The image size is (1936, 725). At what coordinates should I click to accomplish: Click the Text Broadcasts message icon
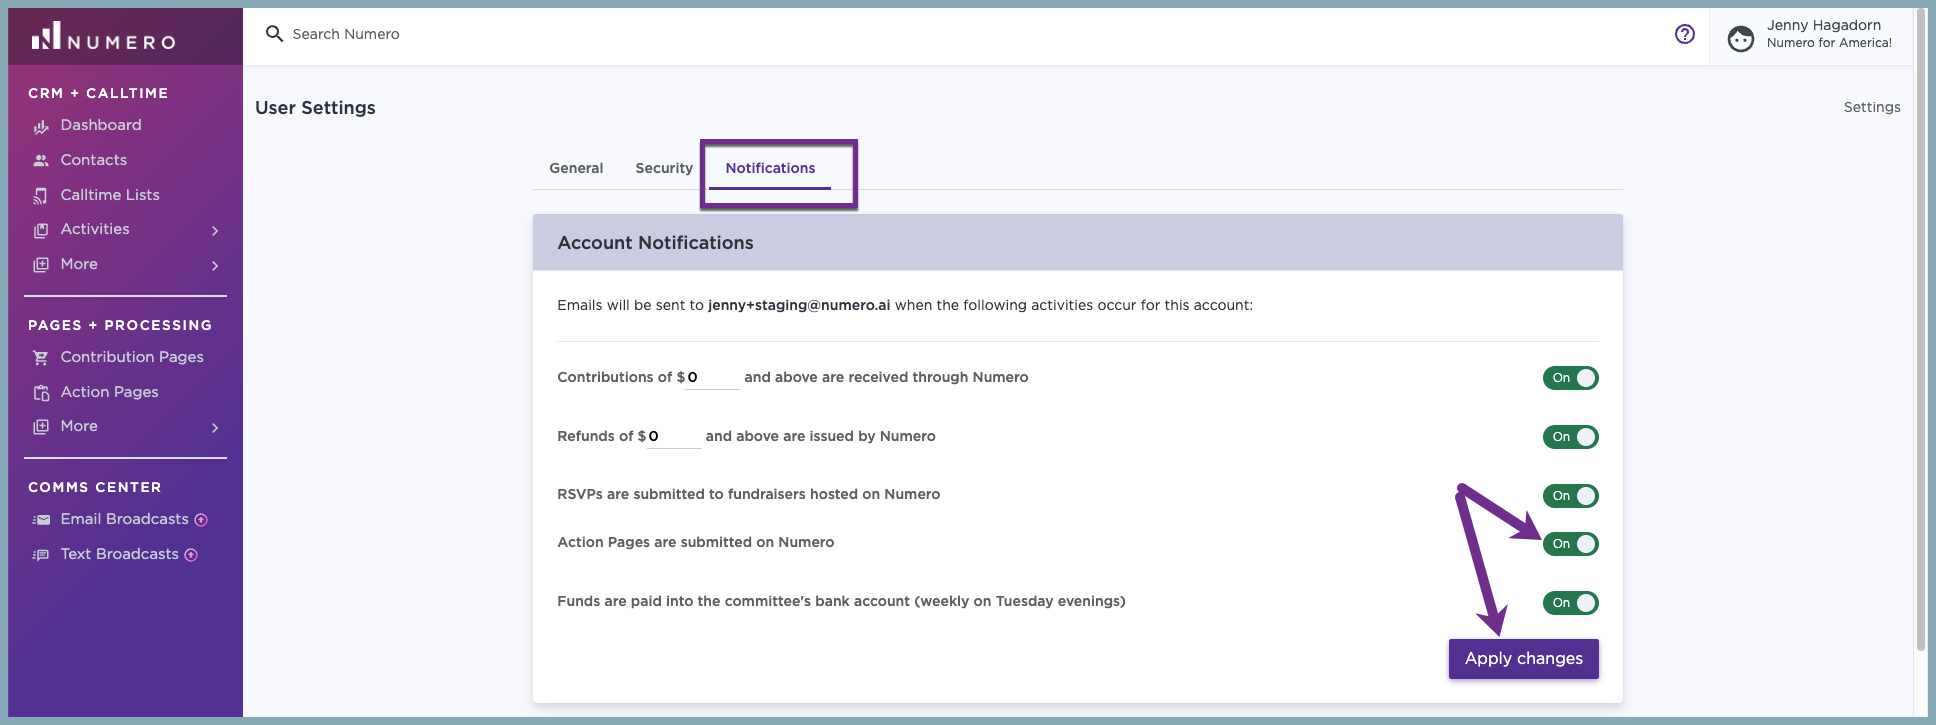pos(41,555)
